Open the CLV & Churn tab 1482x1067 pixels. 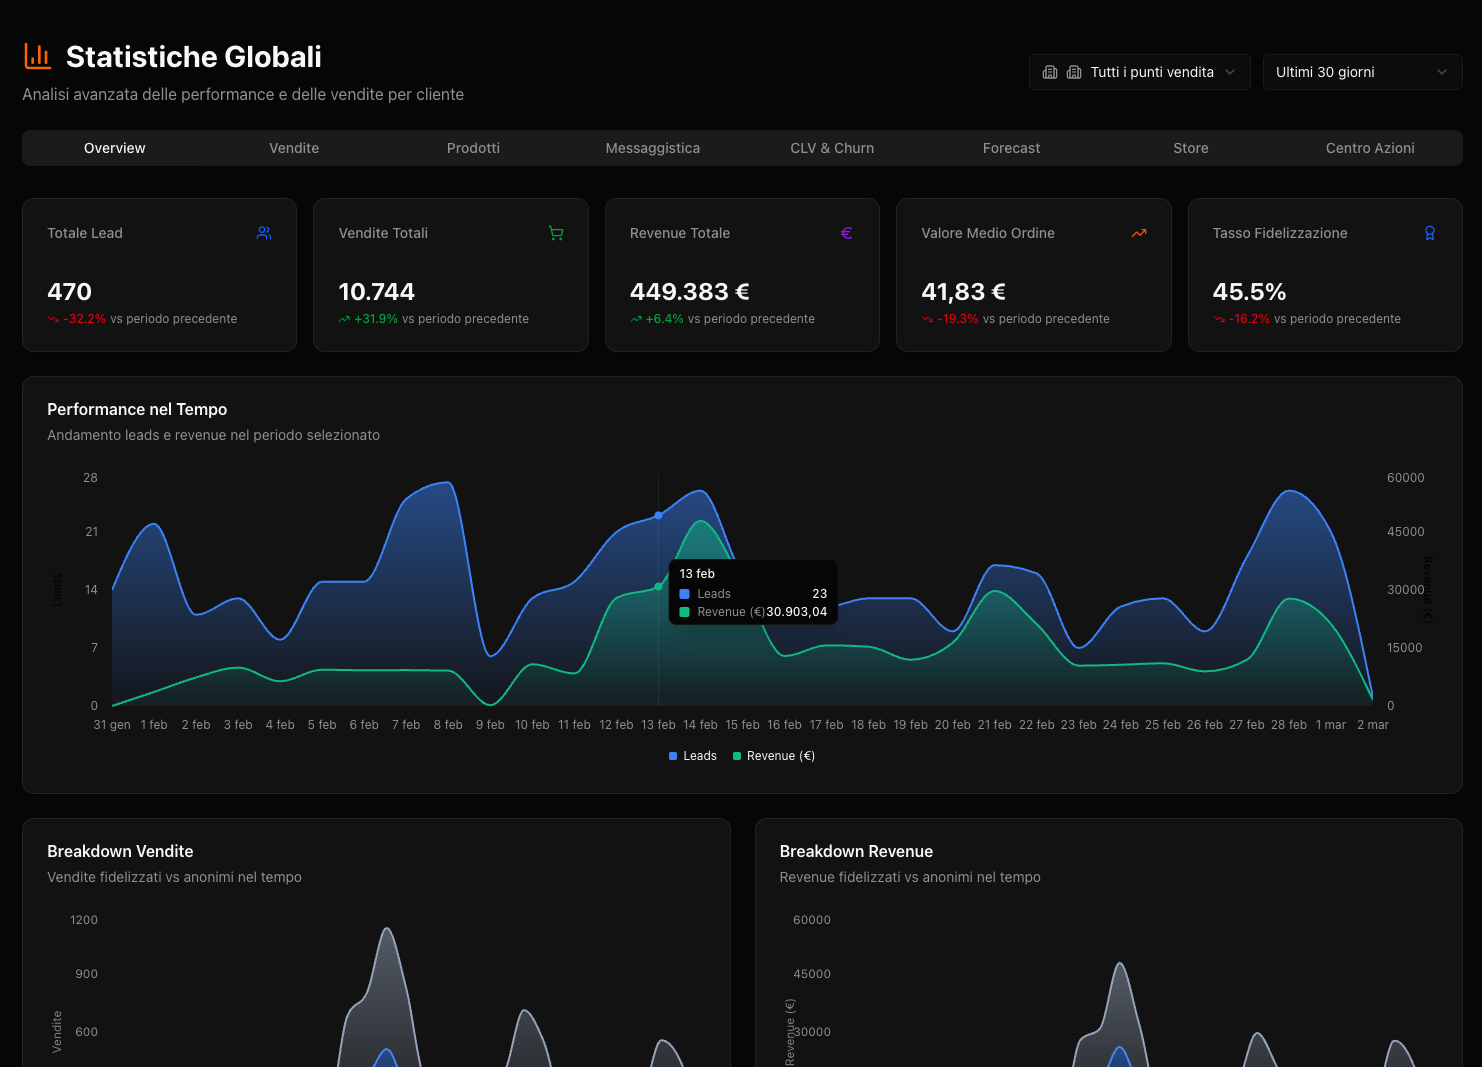832,147
